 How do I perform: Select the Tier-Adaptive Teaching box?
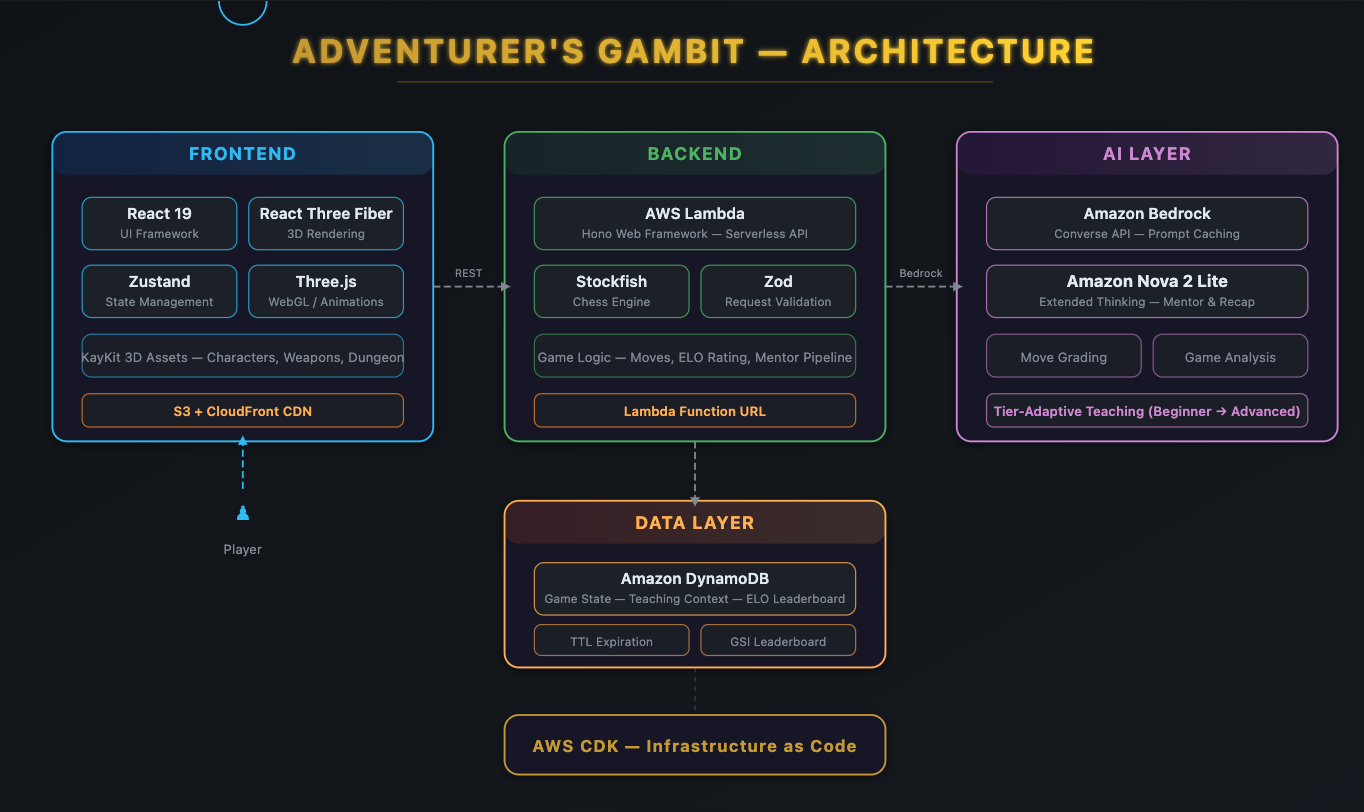[1147, 410]
